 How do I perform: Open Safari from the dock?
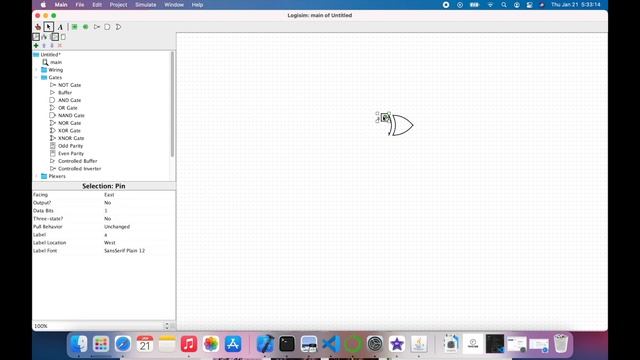pyautogui.click(x=122, y=344)
